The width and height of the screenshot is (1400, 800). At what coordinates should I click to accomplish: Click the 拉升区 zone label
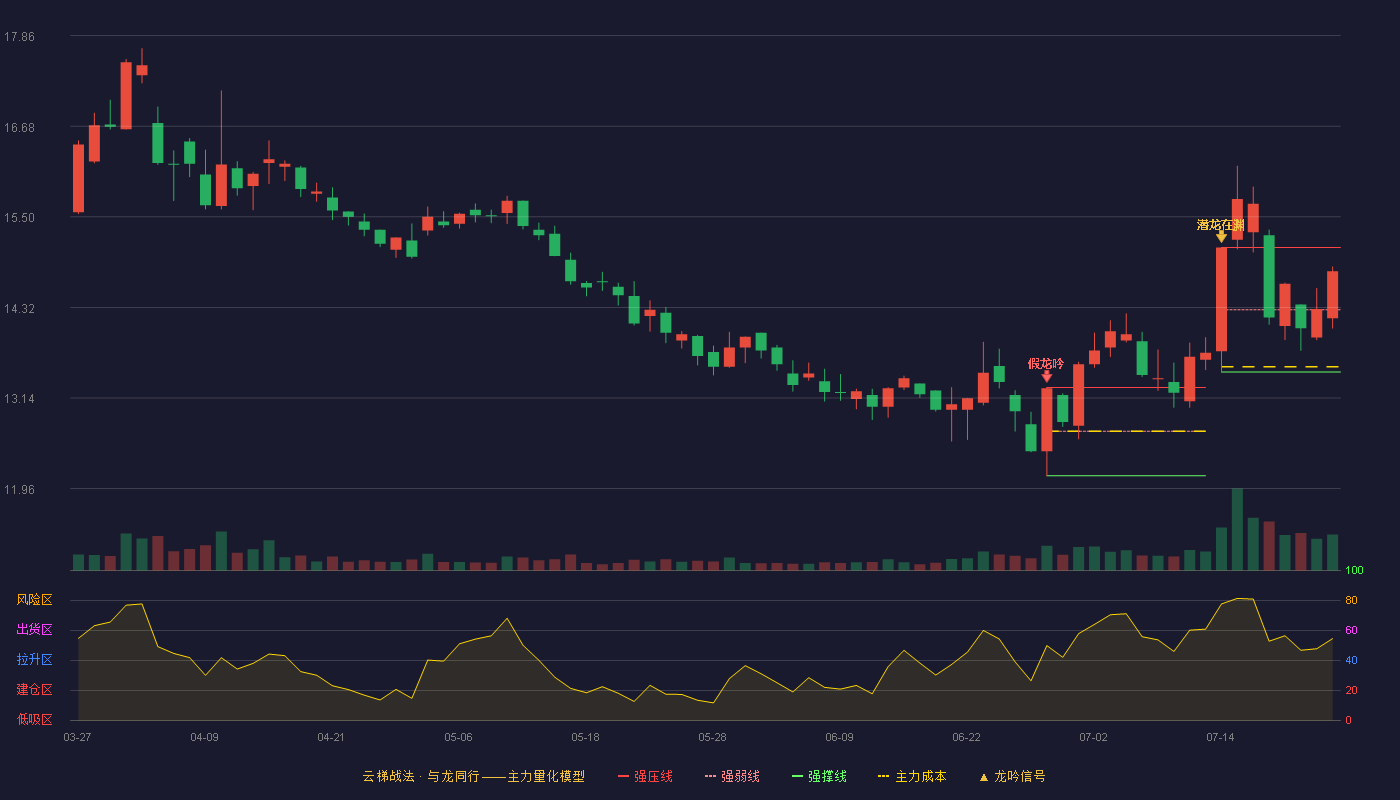(34, 660)
